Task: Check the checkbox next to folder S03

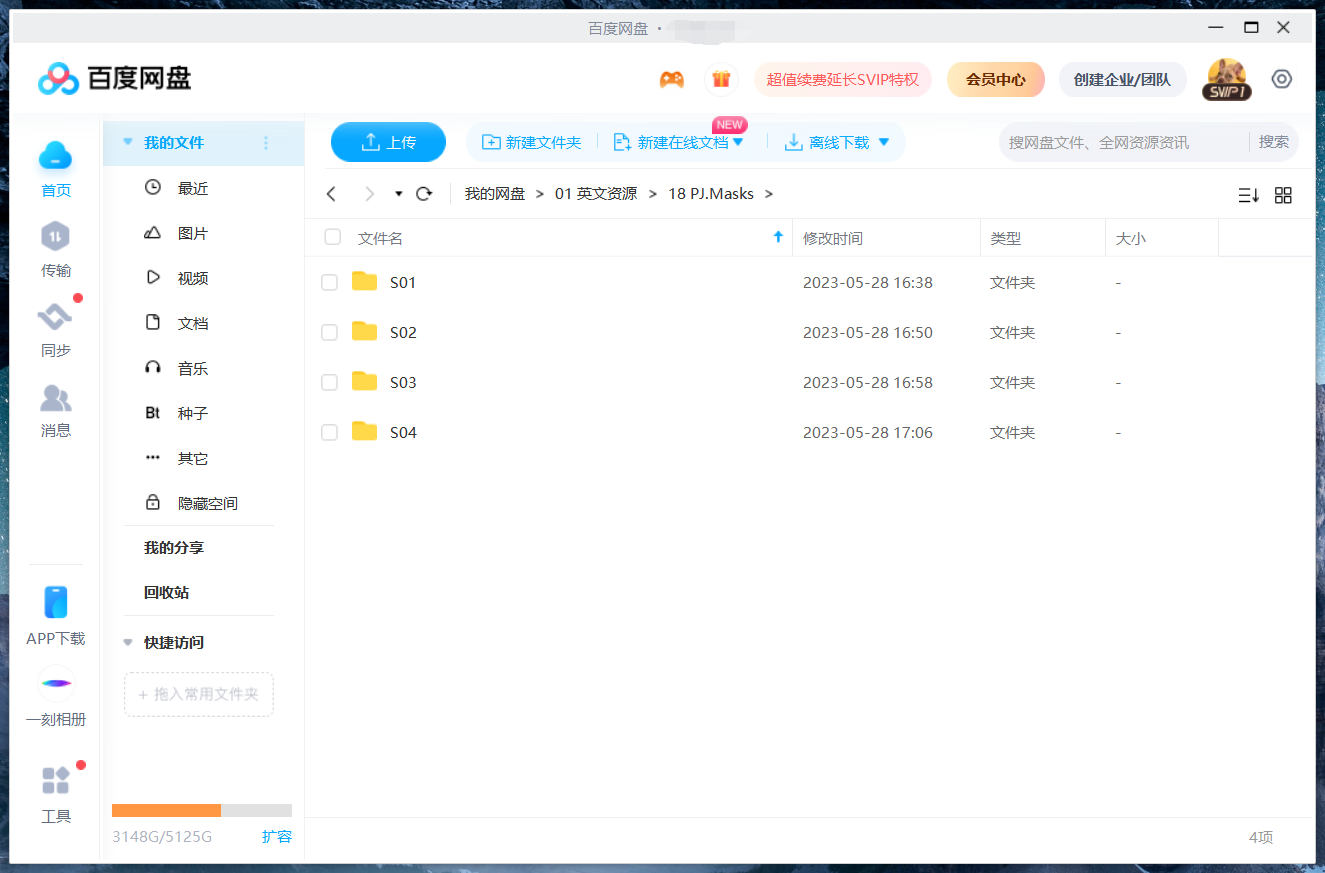Action: [330, 382]
